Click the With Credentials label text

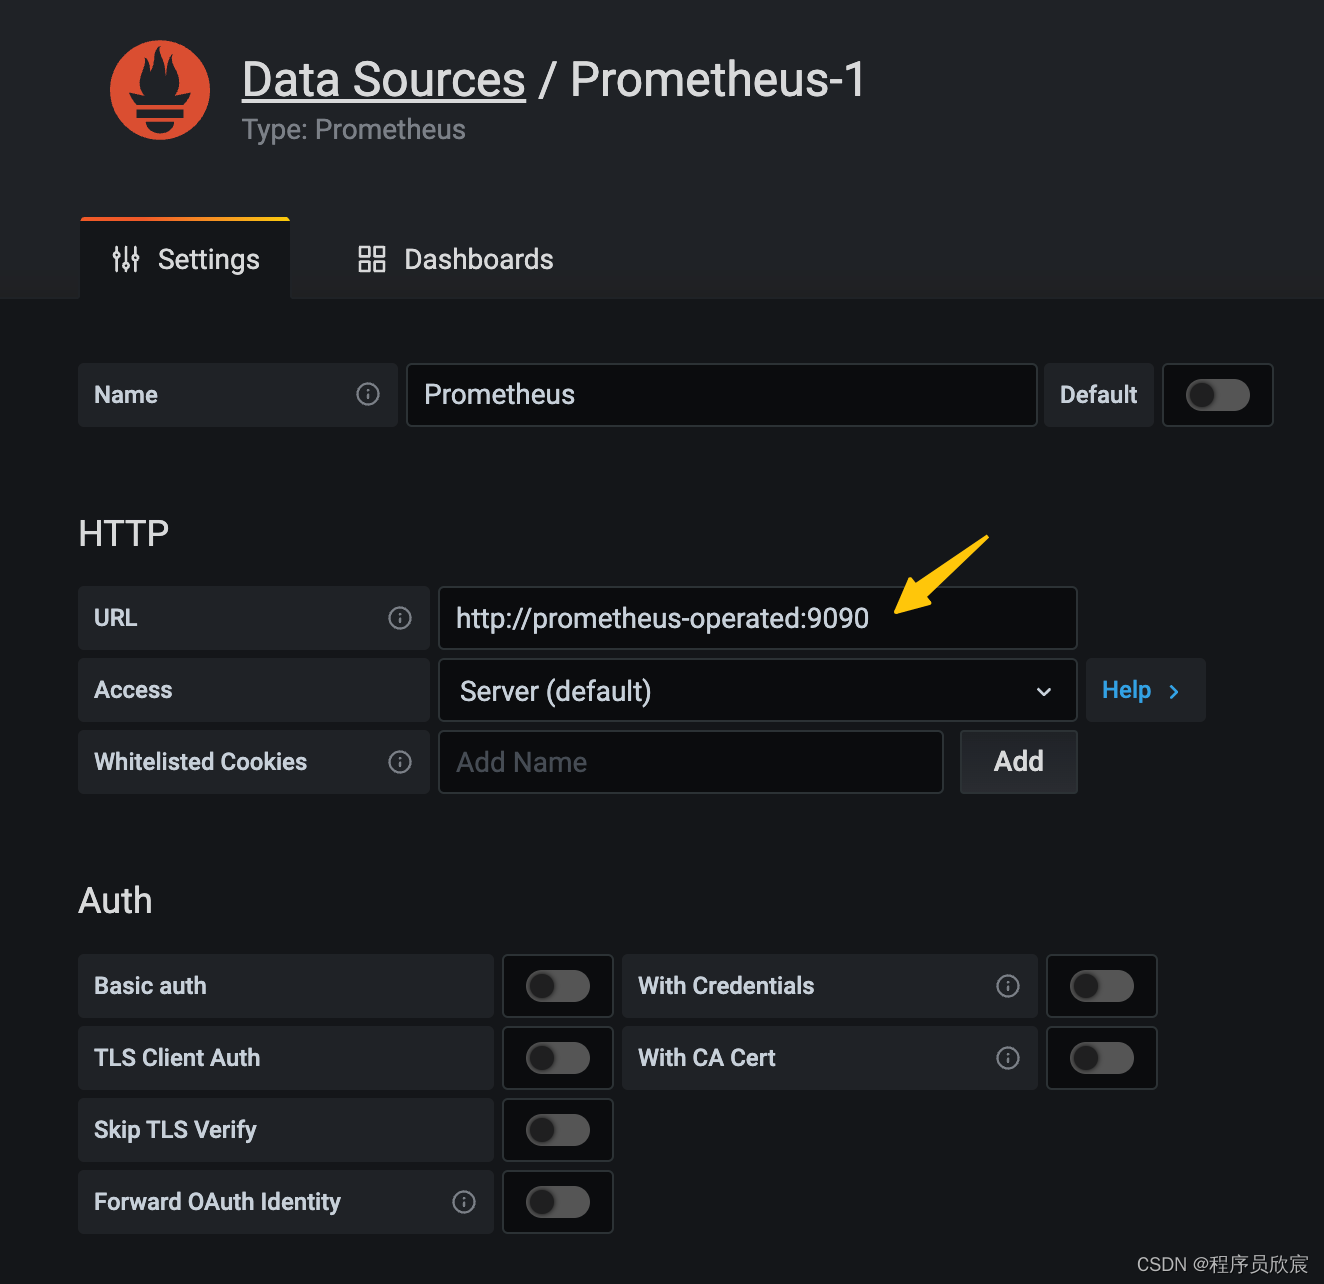coord(726,986)
